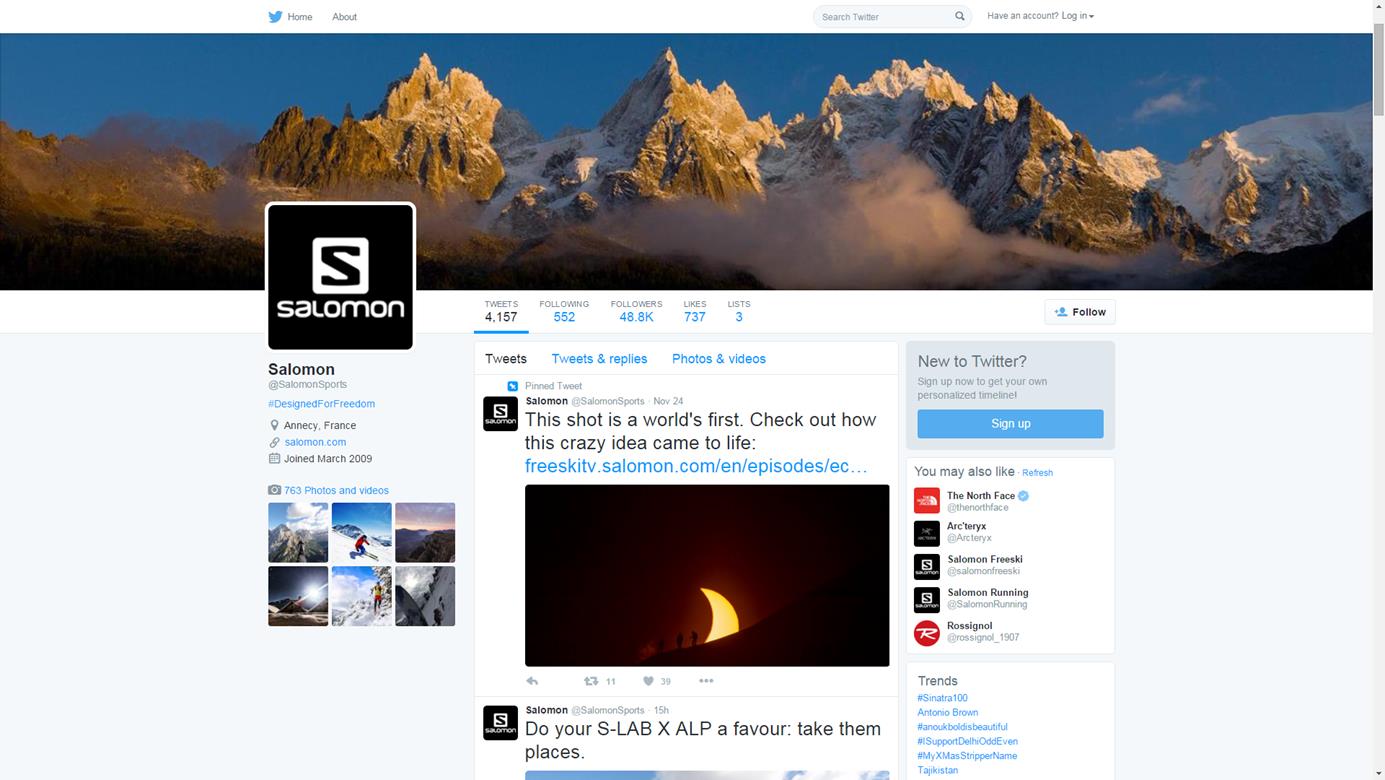1385x780 pixels.
Task: Click Salomon avatar on the S-LAB tweet
Action: click(500, 722)
